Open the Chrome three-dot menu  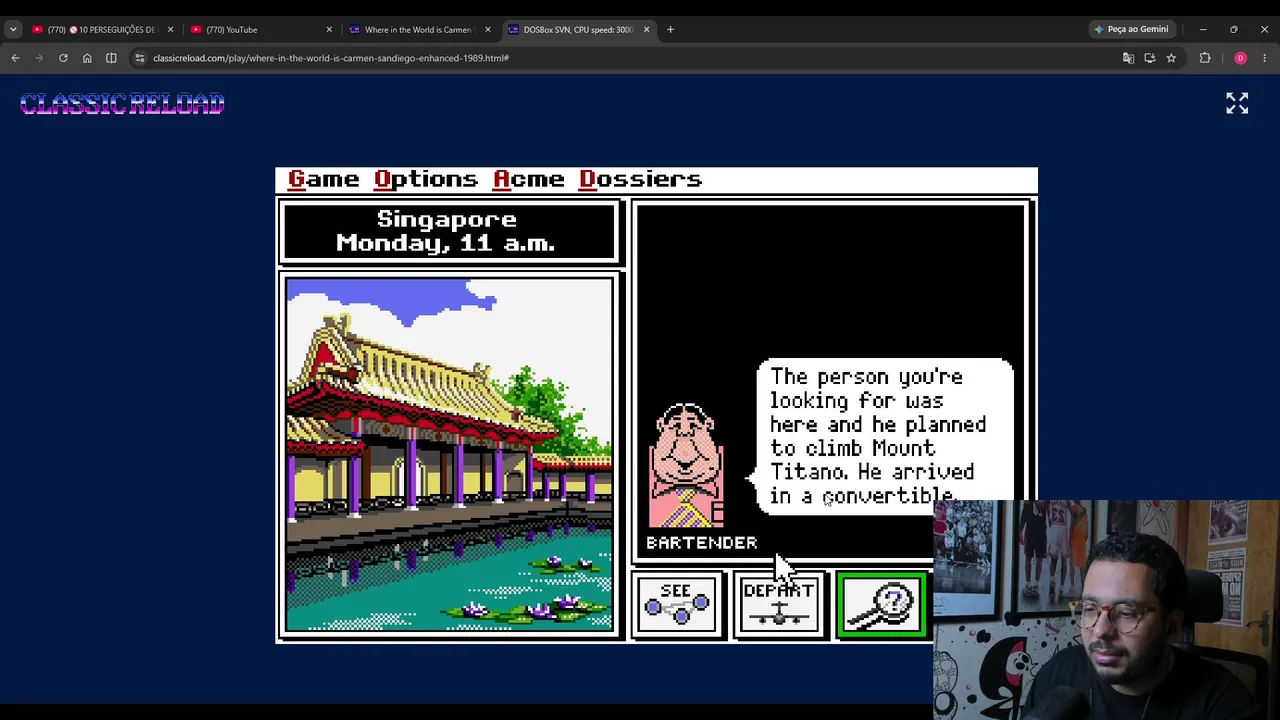[1264, 58]
